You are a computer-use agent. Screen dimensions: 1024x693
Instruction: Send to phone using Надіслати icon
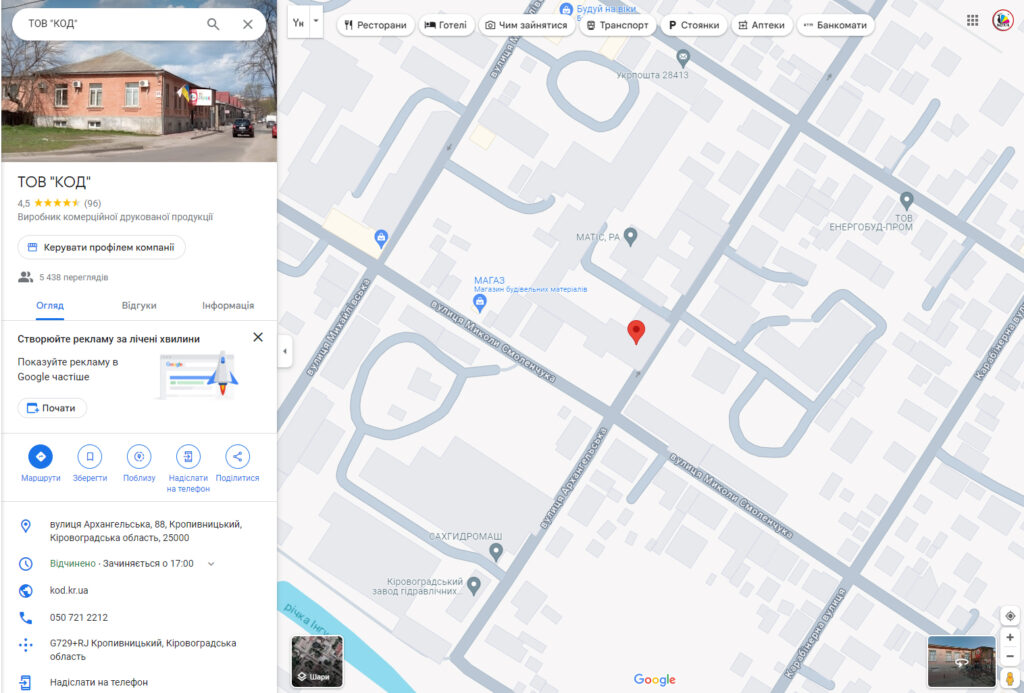coord(188,457)
